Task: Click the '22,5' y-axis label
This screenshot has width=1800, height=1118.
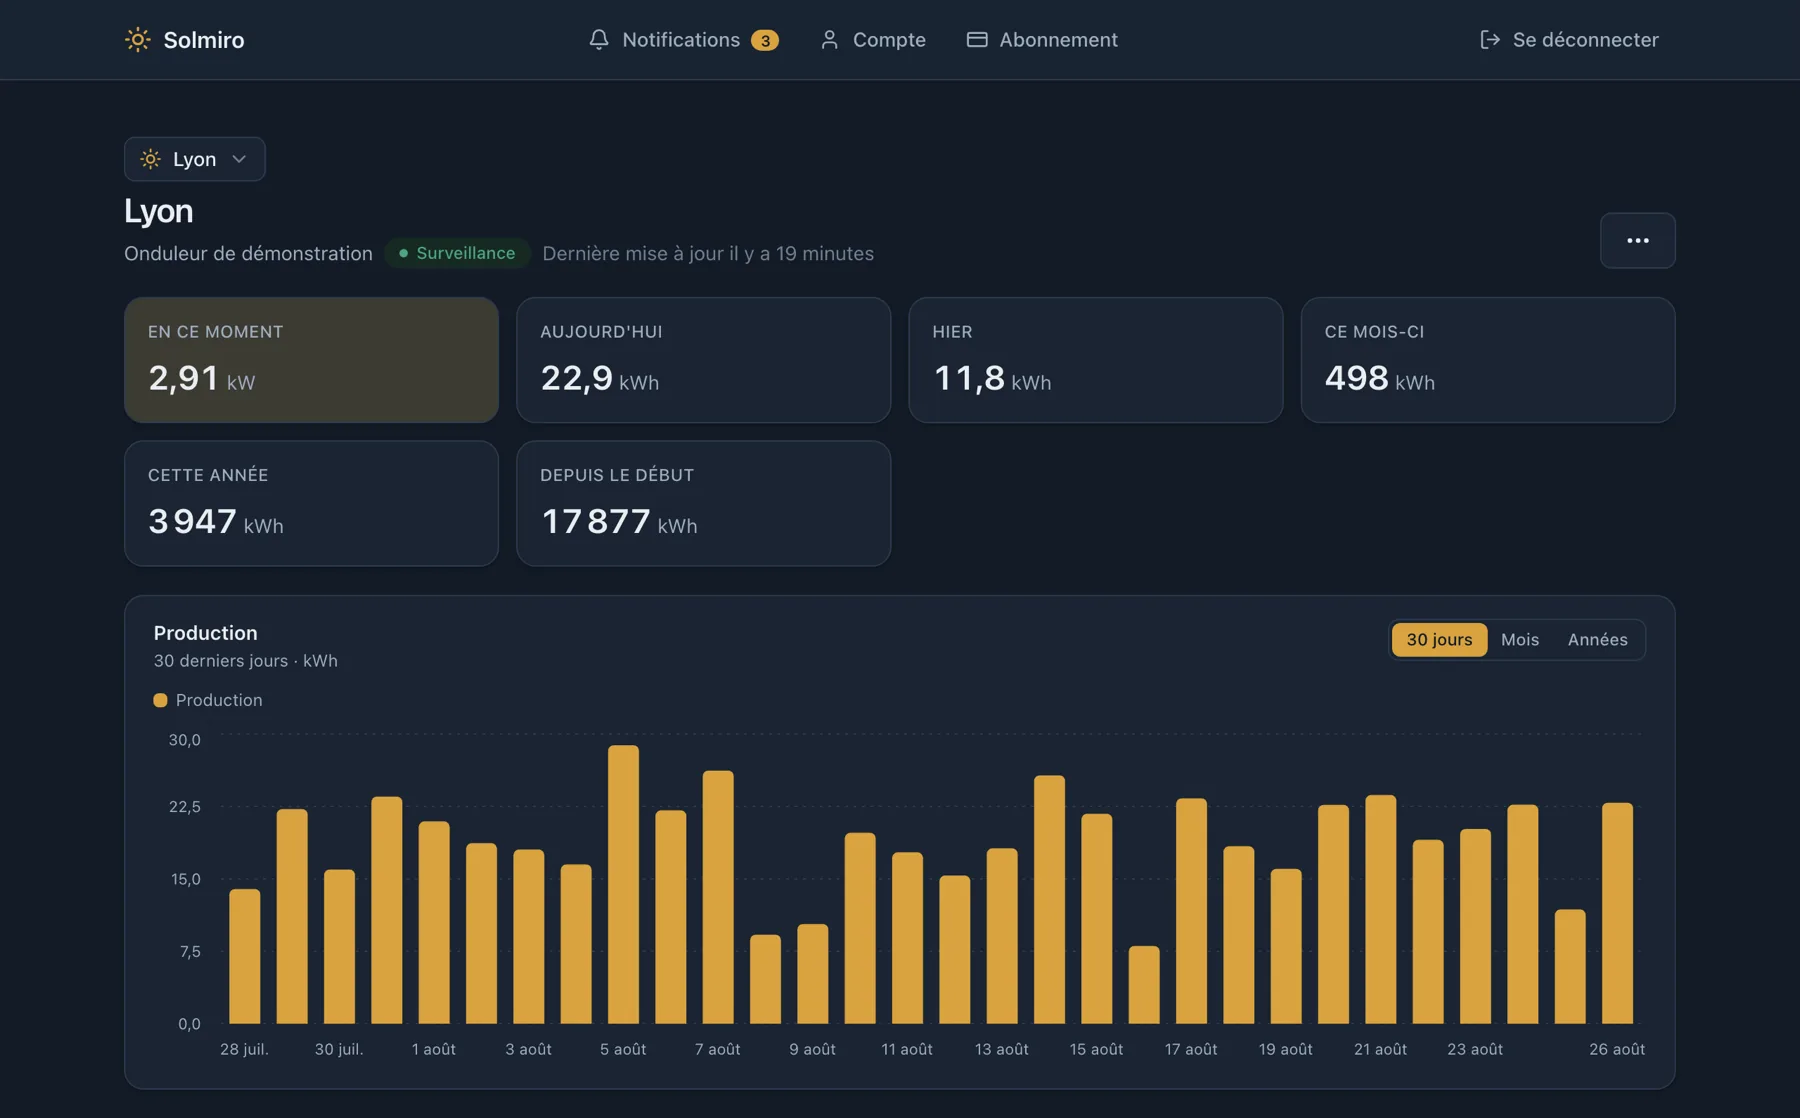Action: pos(184,807)
